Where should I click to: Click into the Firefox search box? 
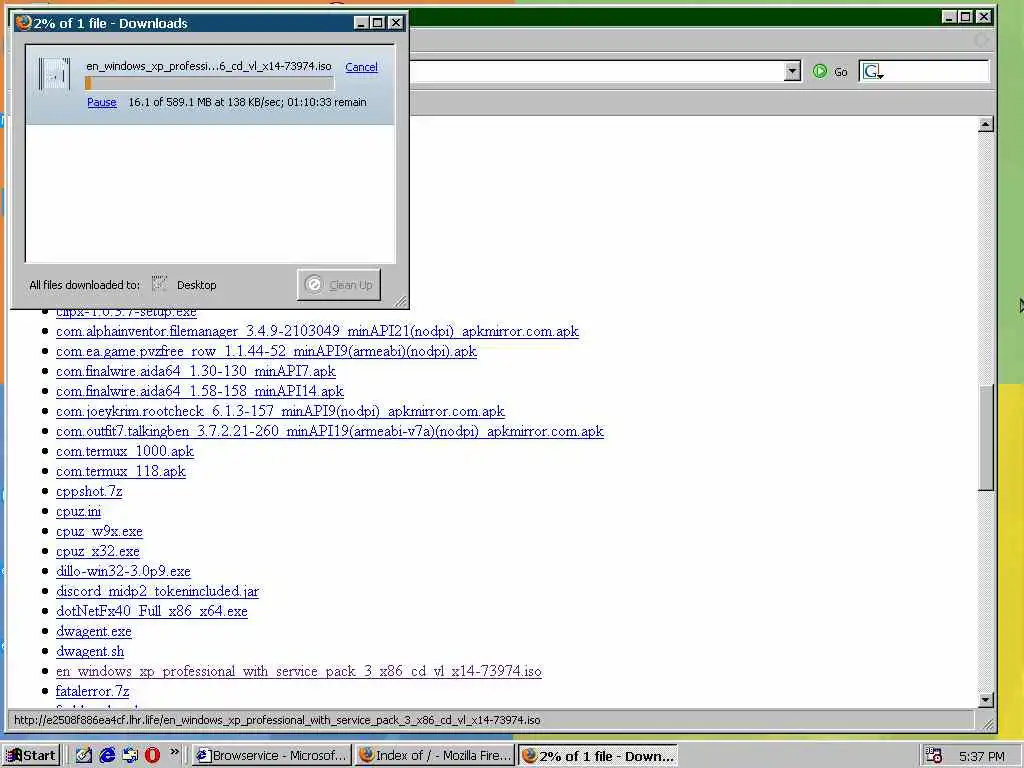coord(936,71)
